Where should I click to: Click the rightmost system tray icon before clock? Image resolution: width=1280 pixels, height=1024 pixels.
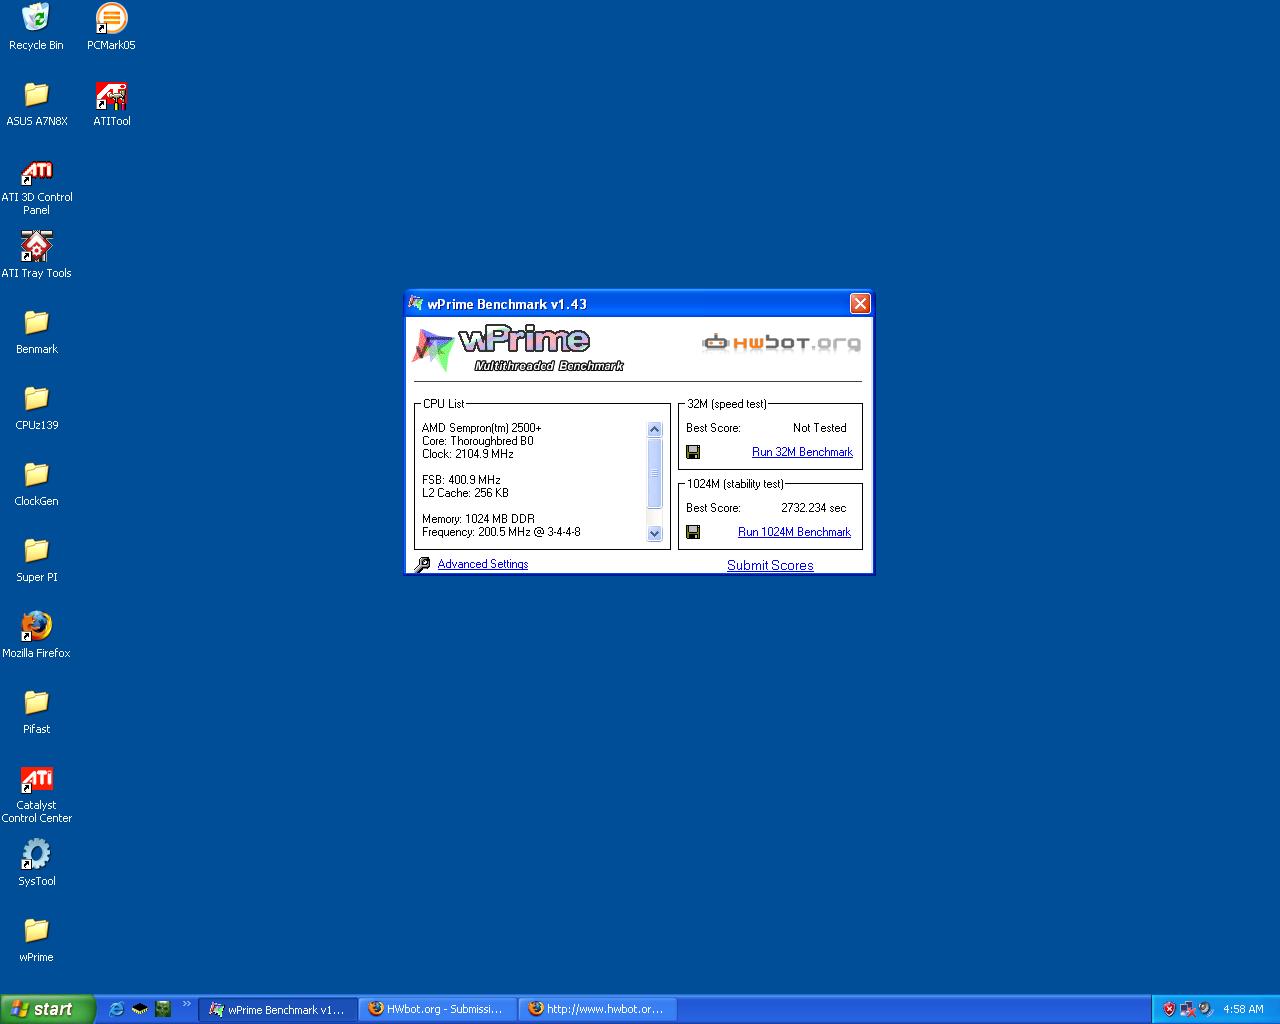pyautogui.click(x=1206, y=1009)
